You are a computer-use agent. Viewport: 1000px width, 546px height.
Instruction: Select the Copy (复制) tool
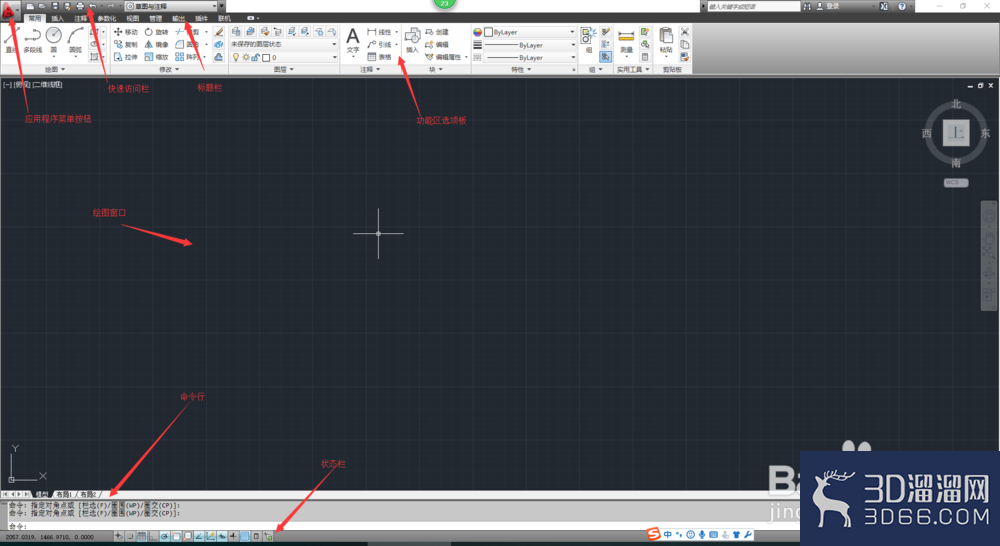[126, 45]
